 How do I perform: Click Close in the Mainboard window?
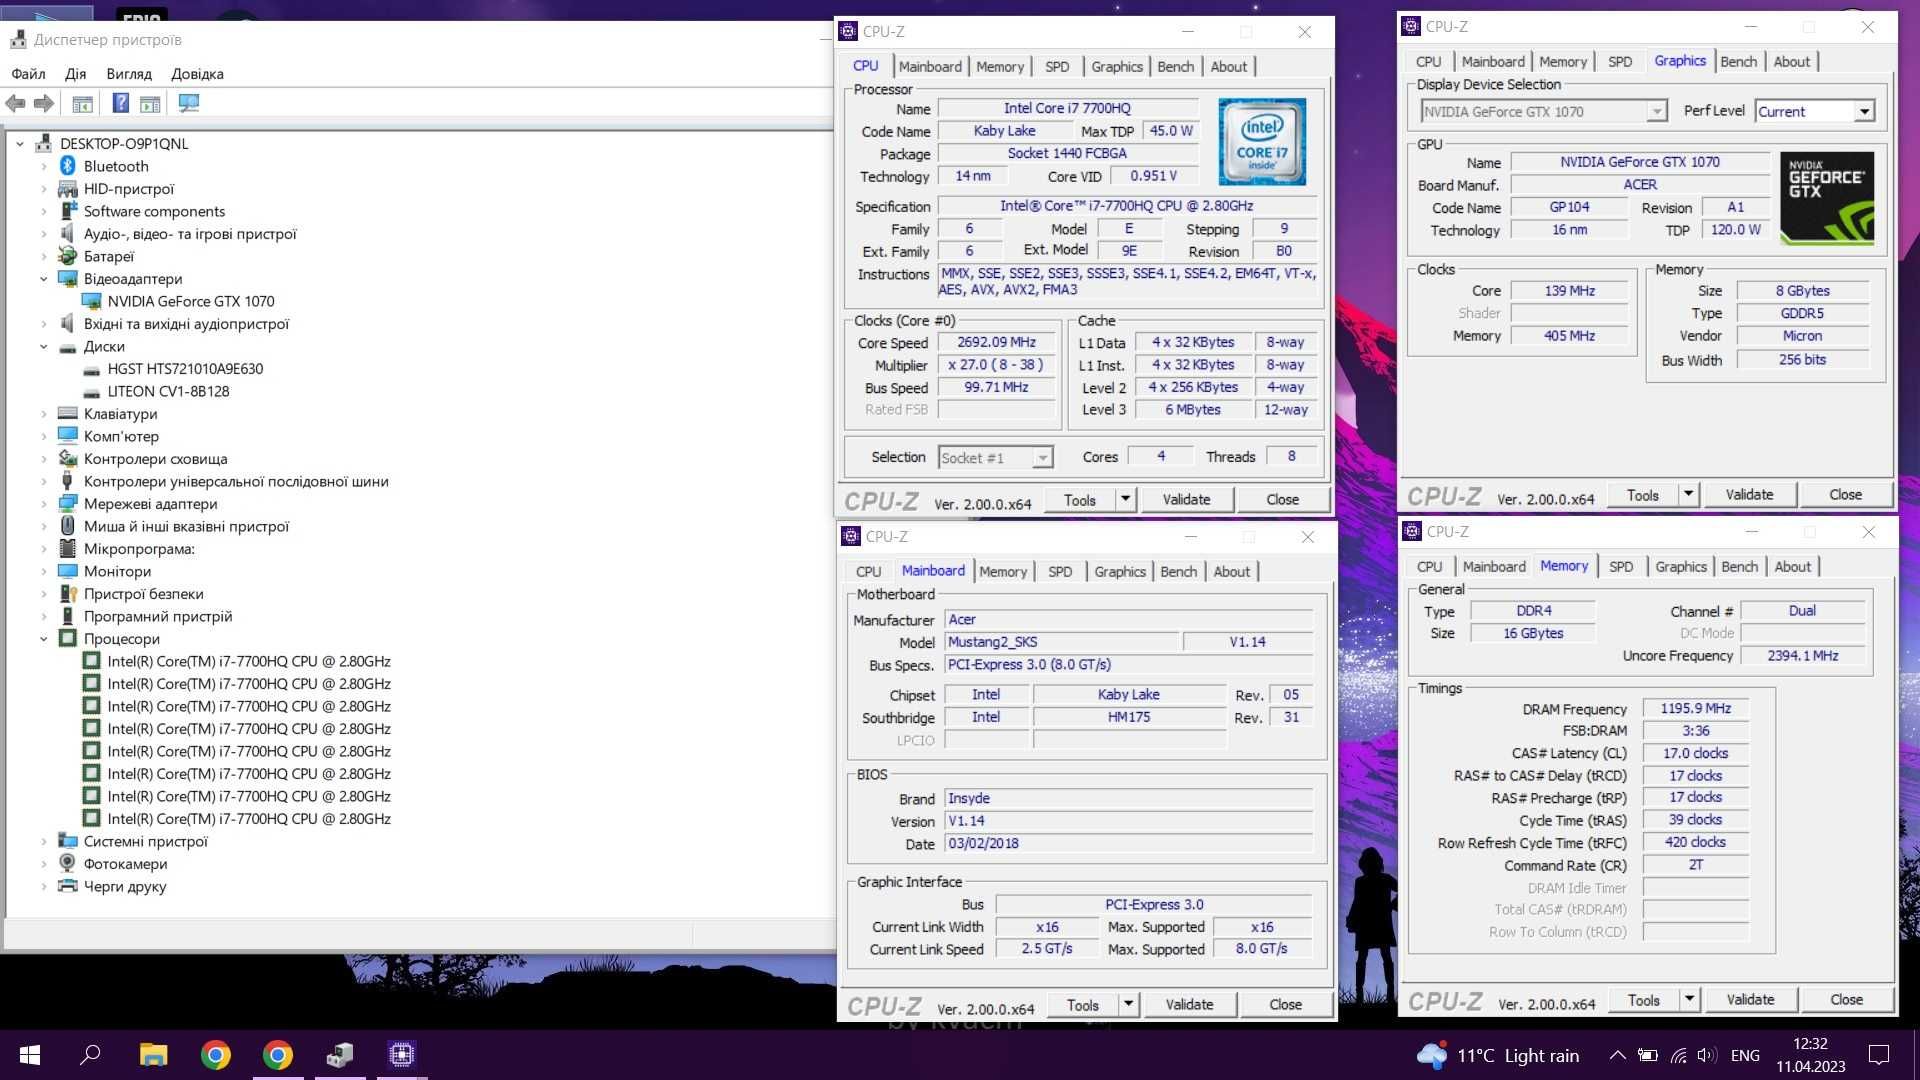[x=1285, y=1004]
